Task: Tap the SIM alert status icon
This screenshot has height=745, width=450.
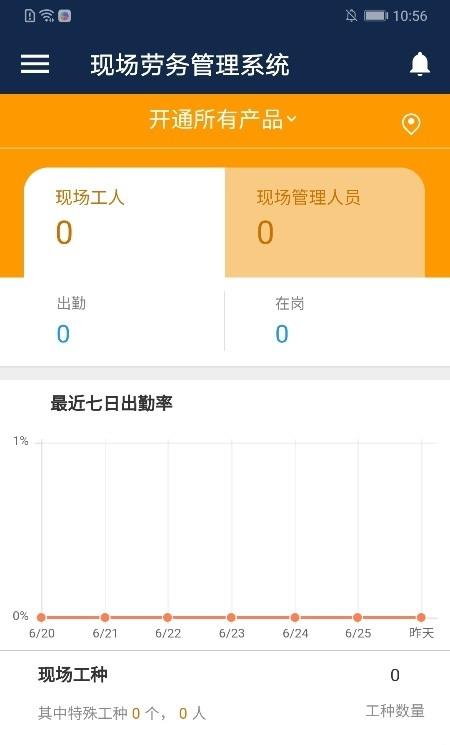Action: pos(29,16)
